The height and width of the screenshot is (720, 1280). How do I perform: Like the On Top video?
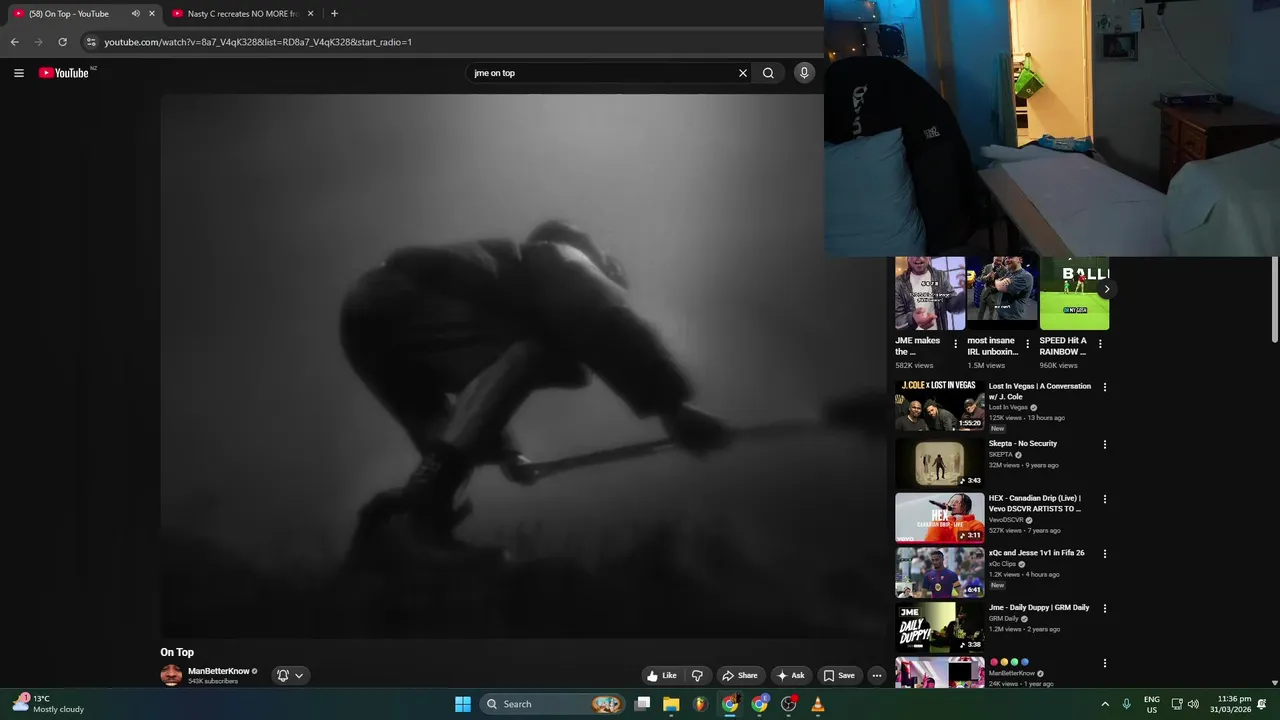(661, 676)
